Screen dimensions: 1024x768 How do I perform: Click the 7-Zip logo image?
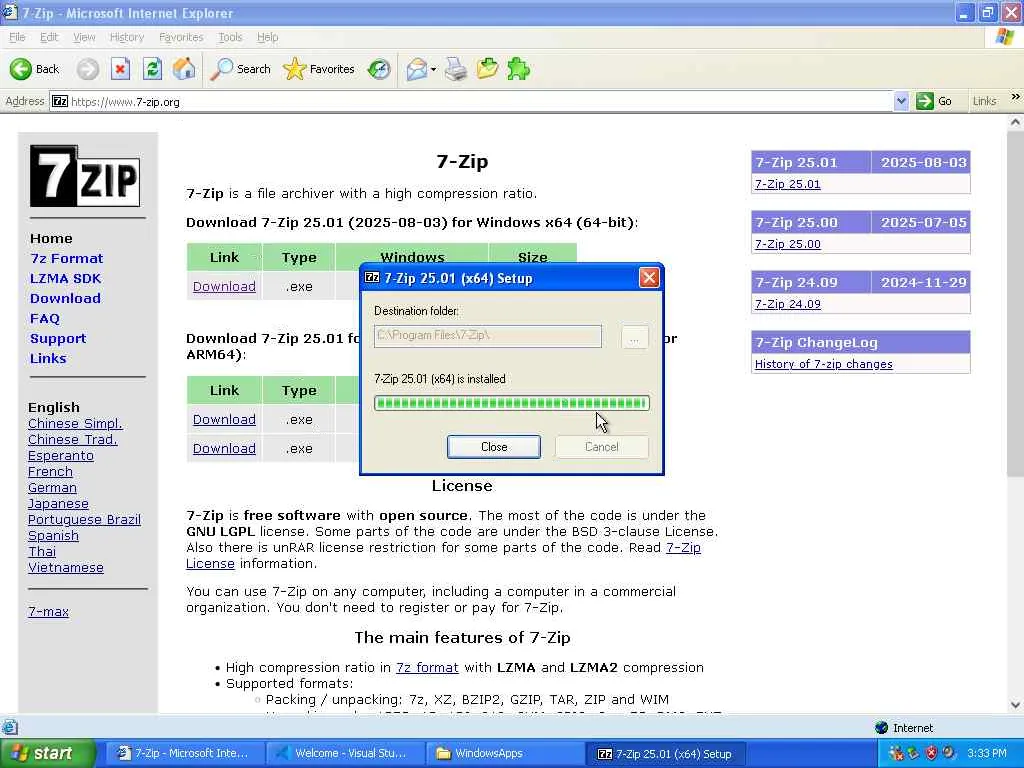(85, 176)
